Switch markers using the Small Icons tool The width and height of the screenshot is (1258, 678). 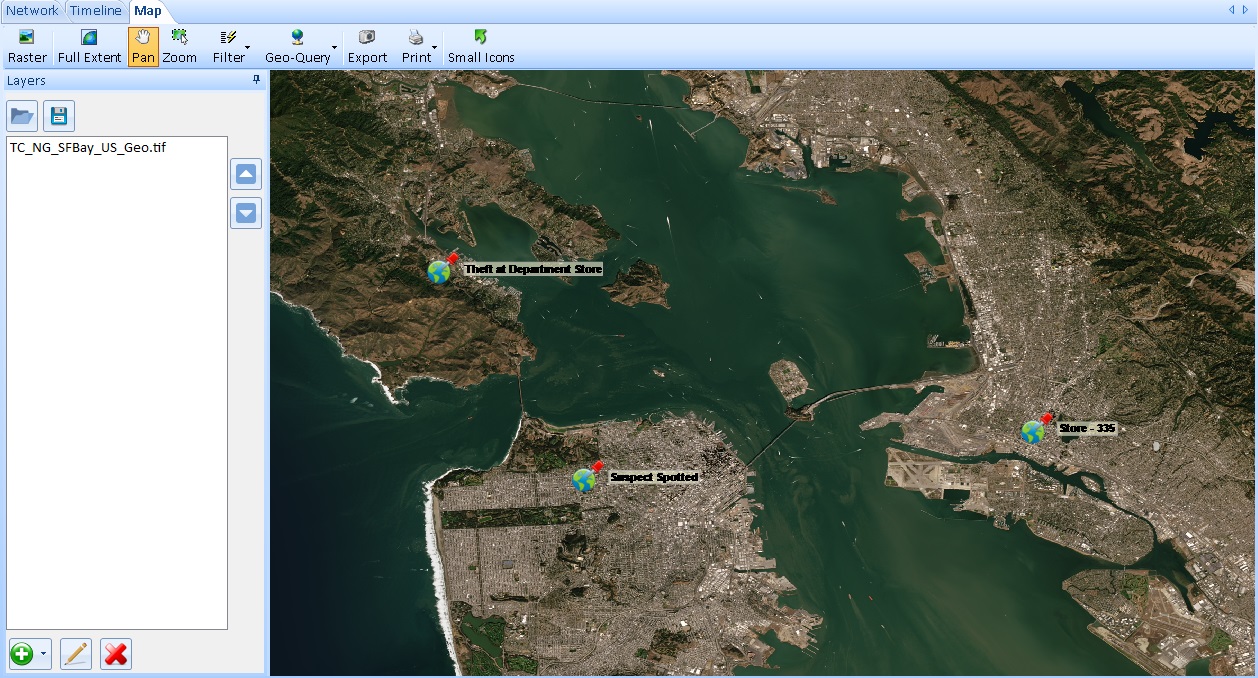(x=481, y=42)
